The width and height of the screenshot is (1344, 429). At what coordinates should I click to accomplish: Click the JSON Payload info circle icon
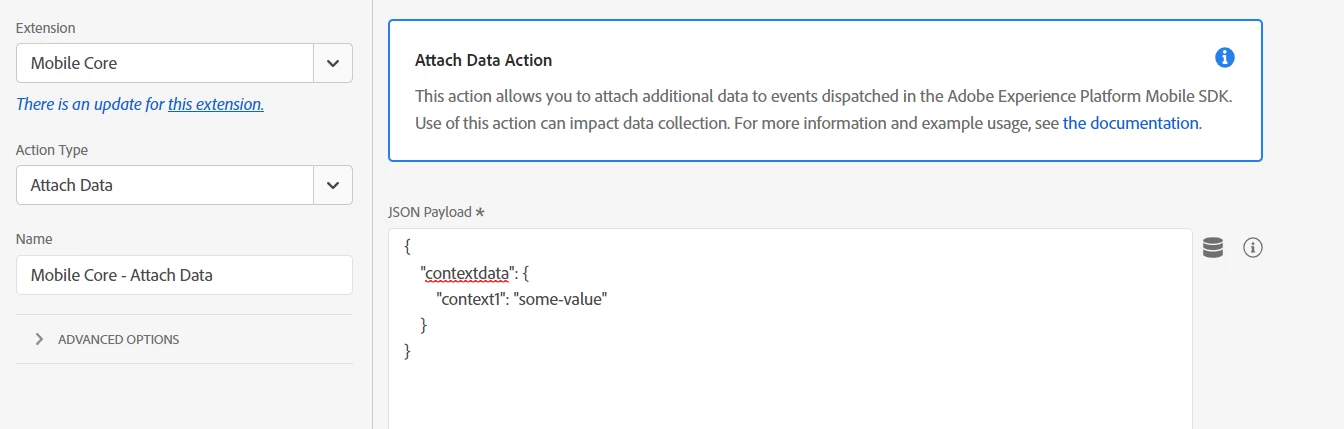click(x=1253, y=248)
